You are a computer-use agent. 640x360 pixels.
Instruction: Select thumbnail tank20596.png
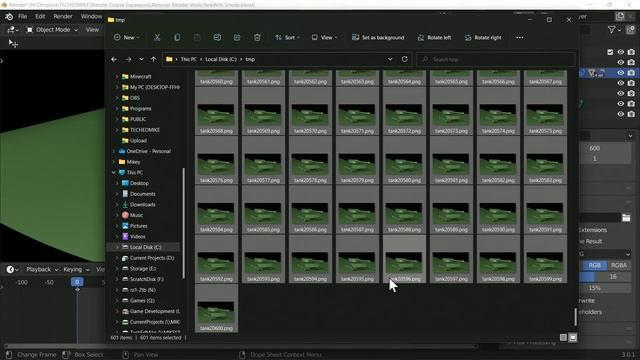click(x=404, y=259)
